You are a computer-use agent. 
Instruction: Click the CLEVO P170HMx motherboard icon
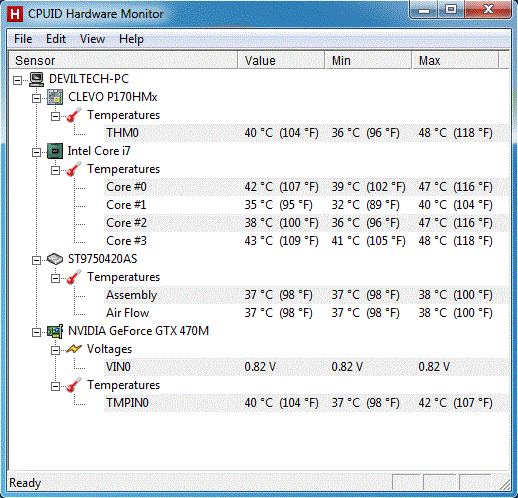55,97
